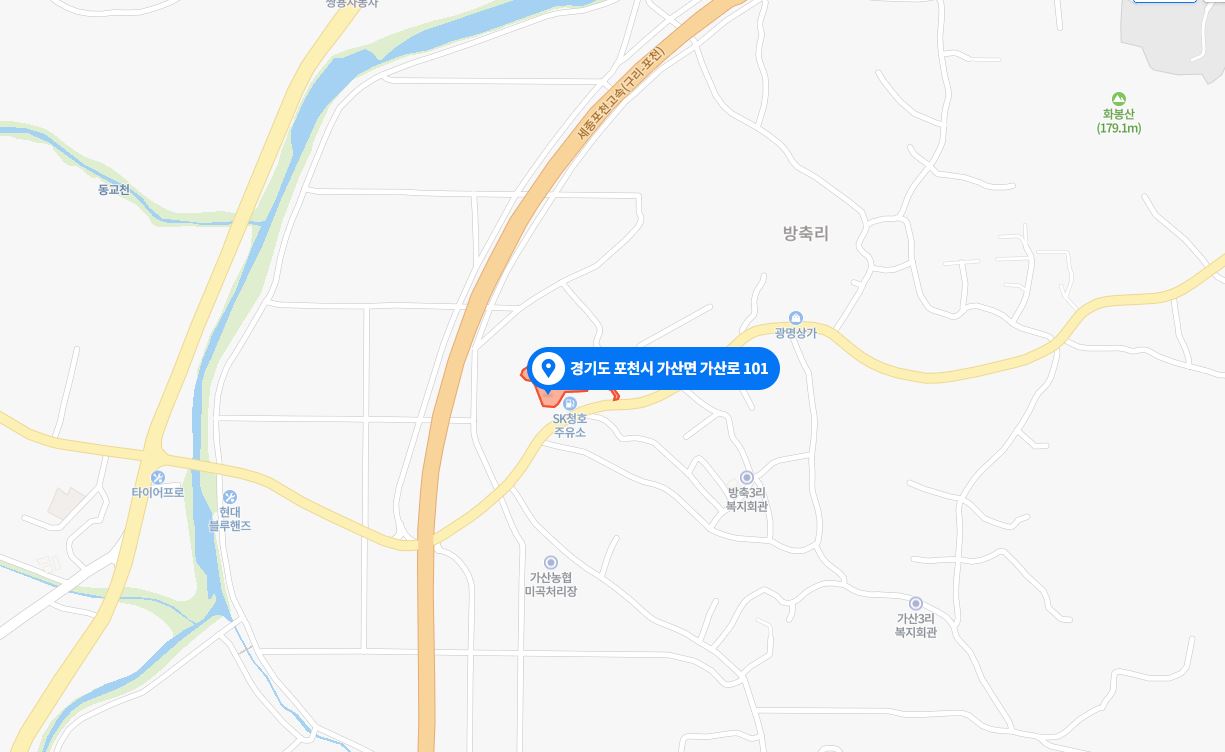Click the blue location pin icon
Viewport: 1225px width, 752px height.
click(x=547, y=368)
